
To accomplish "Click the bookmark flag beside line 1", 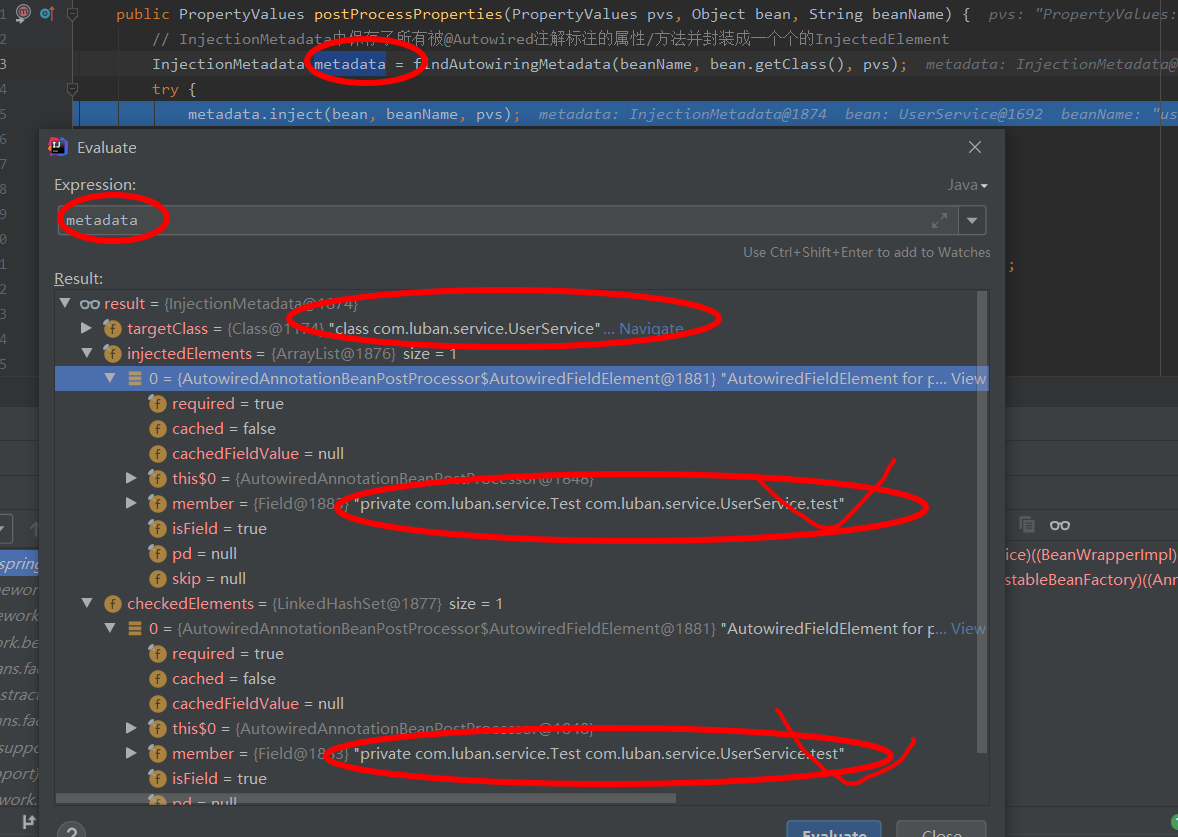I will point(70,13).
